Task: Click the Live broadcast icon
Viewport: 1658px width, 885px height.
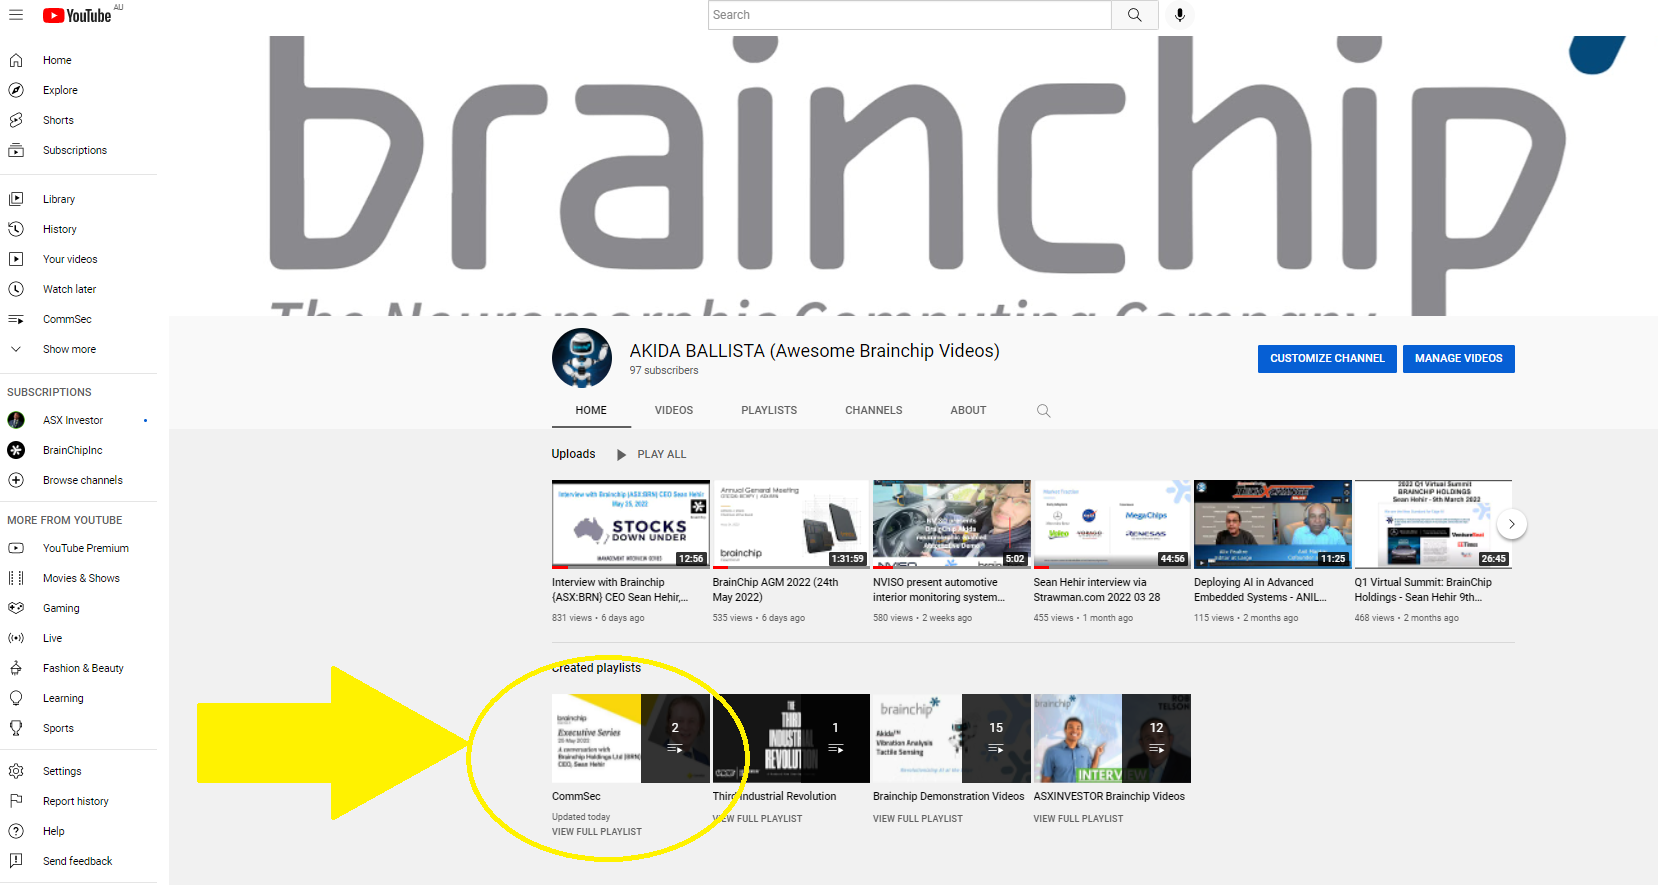Action: (16, 638)
